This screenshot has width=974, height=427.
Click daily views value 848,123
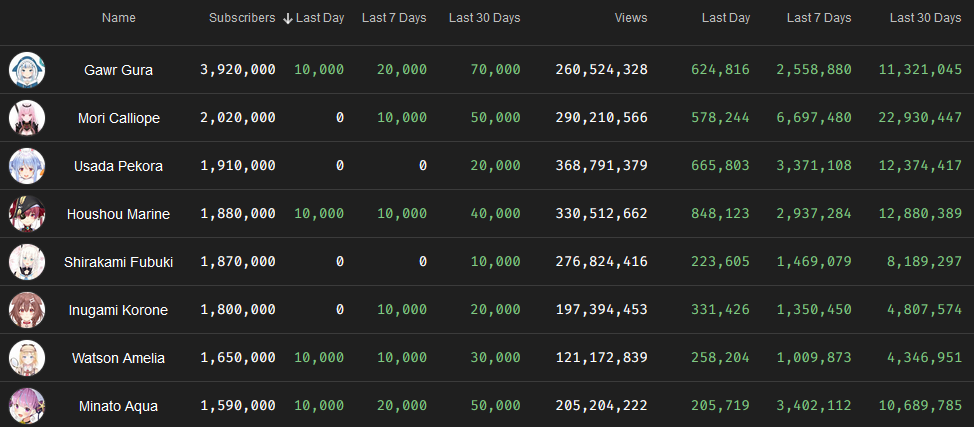(720, 214)
